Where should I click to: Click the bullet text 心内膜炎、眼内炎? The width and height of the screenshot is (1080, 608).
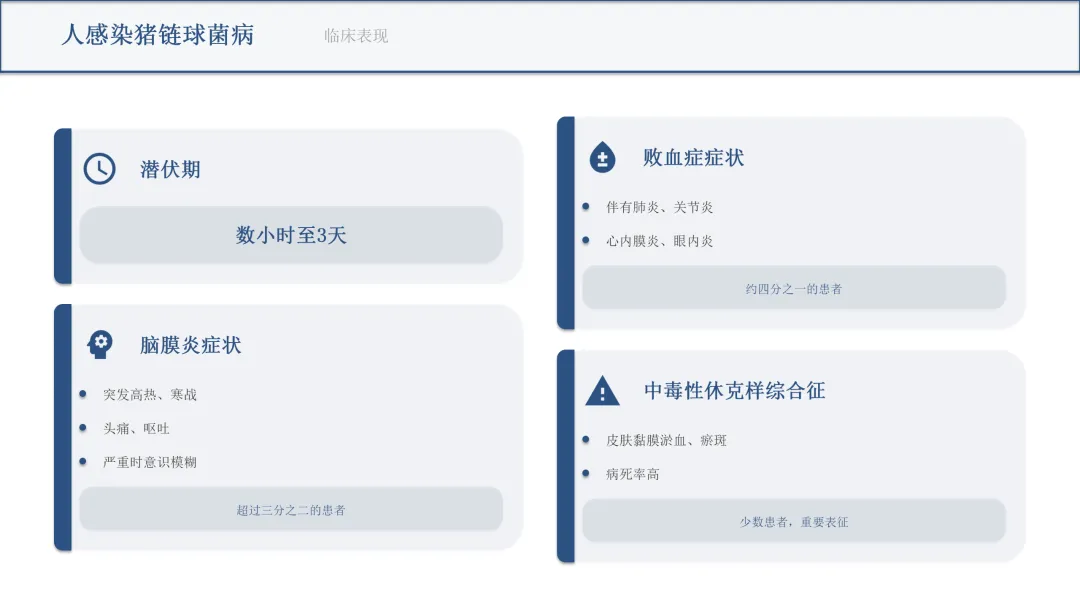tap(659, 241)
